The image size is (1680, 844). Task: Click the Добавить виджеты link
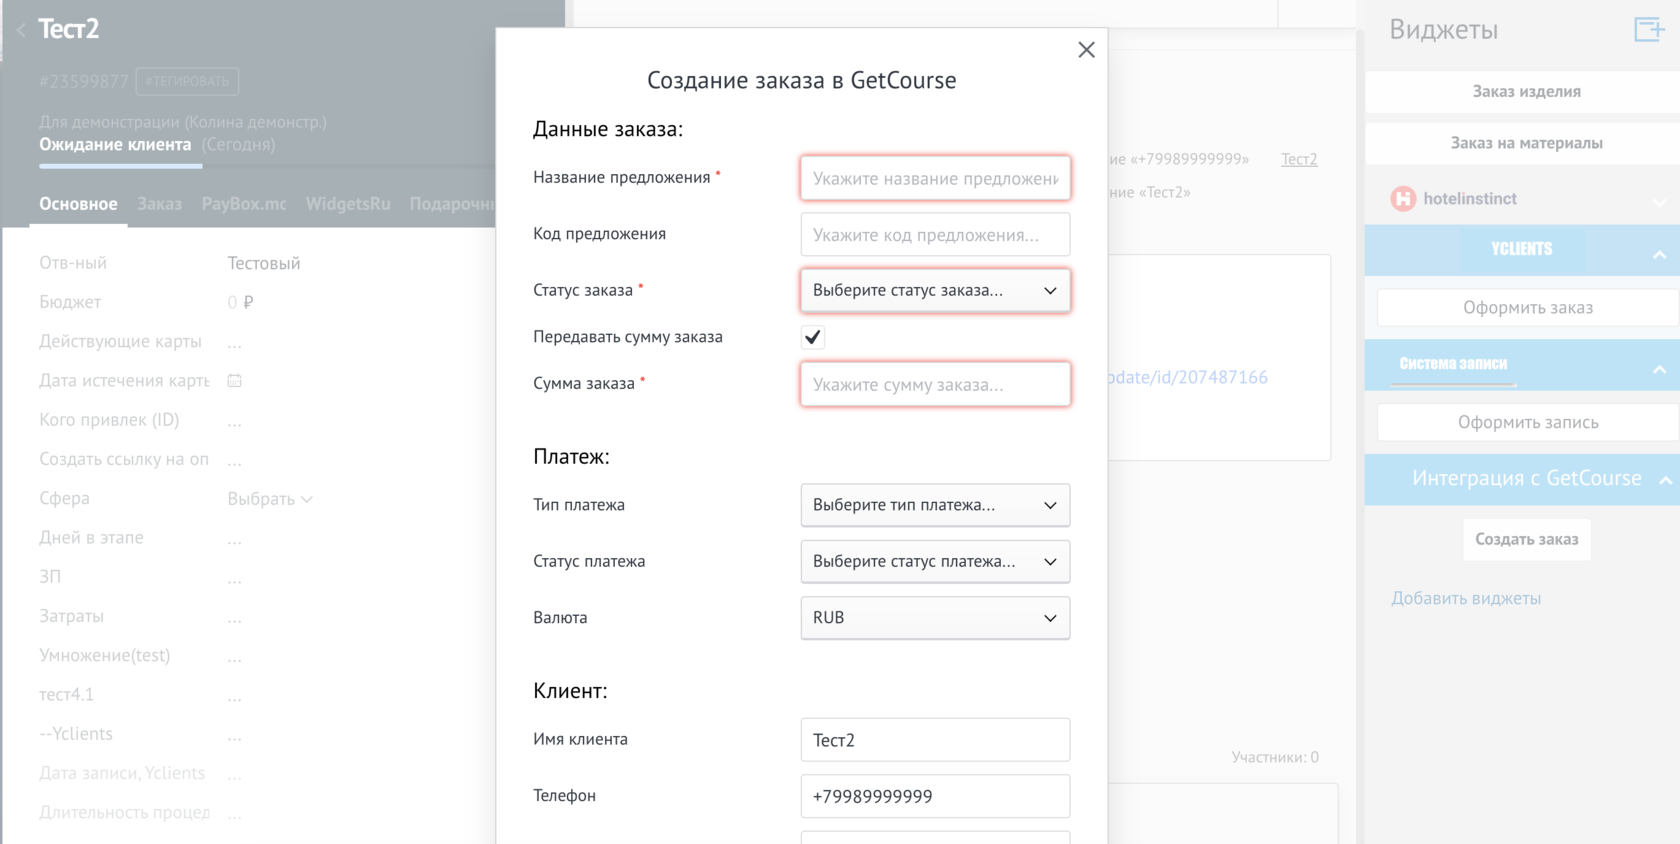point(1466,599)
